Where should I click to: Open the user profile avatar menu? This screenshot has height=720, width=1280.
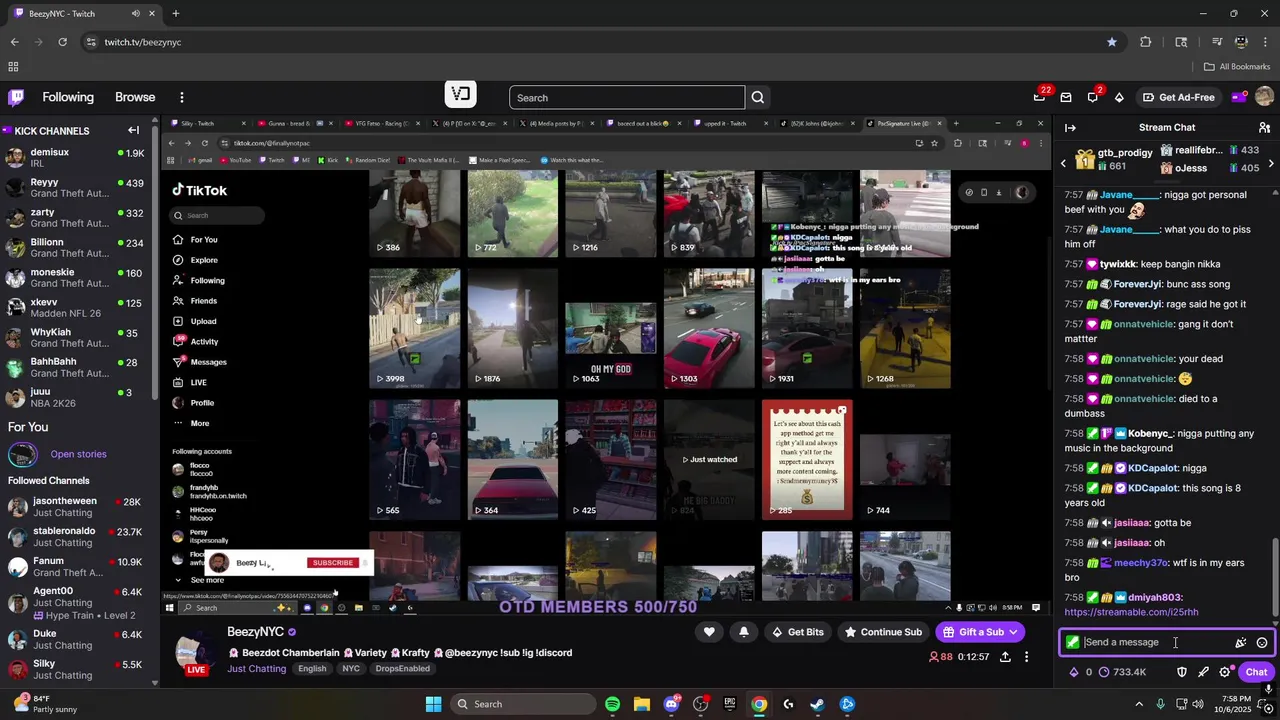[1264, 97]
